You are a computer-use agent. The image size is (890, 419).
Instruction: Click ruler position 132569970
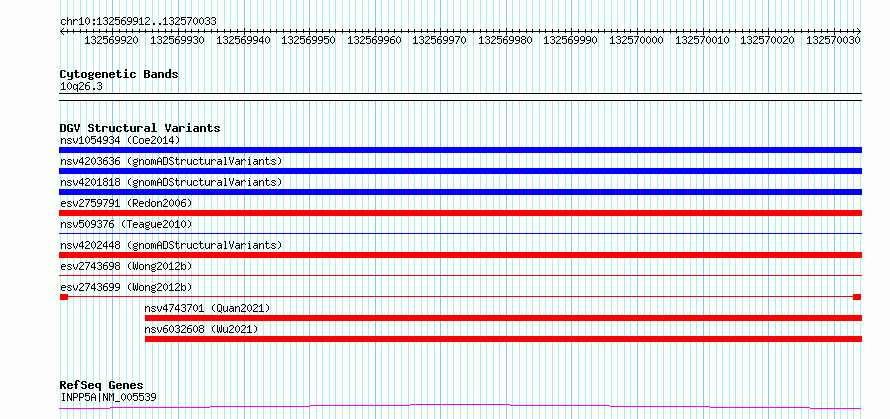point(439,40)
